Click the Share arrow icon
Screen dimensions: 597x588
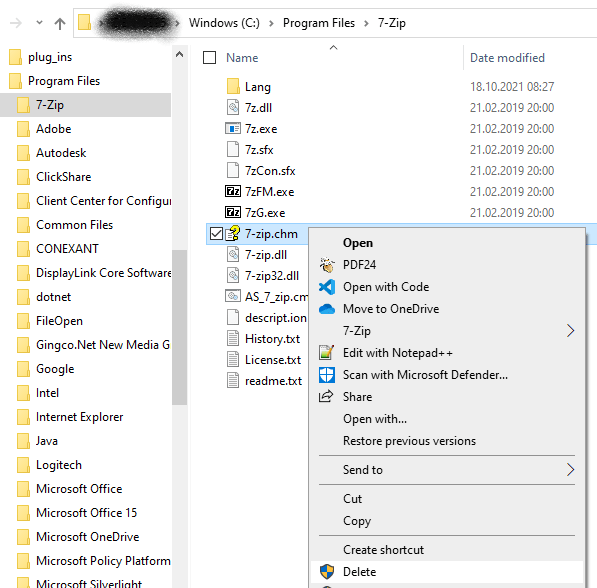tap(326, 396)
